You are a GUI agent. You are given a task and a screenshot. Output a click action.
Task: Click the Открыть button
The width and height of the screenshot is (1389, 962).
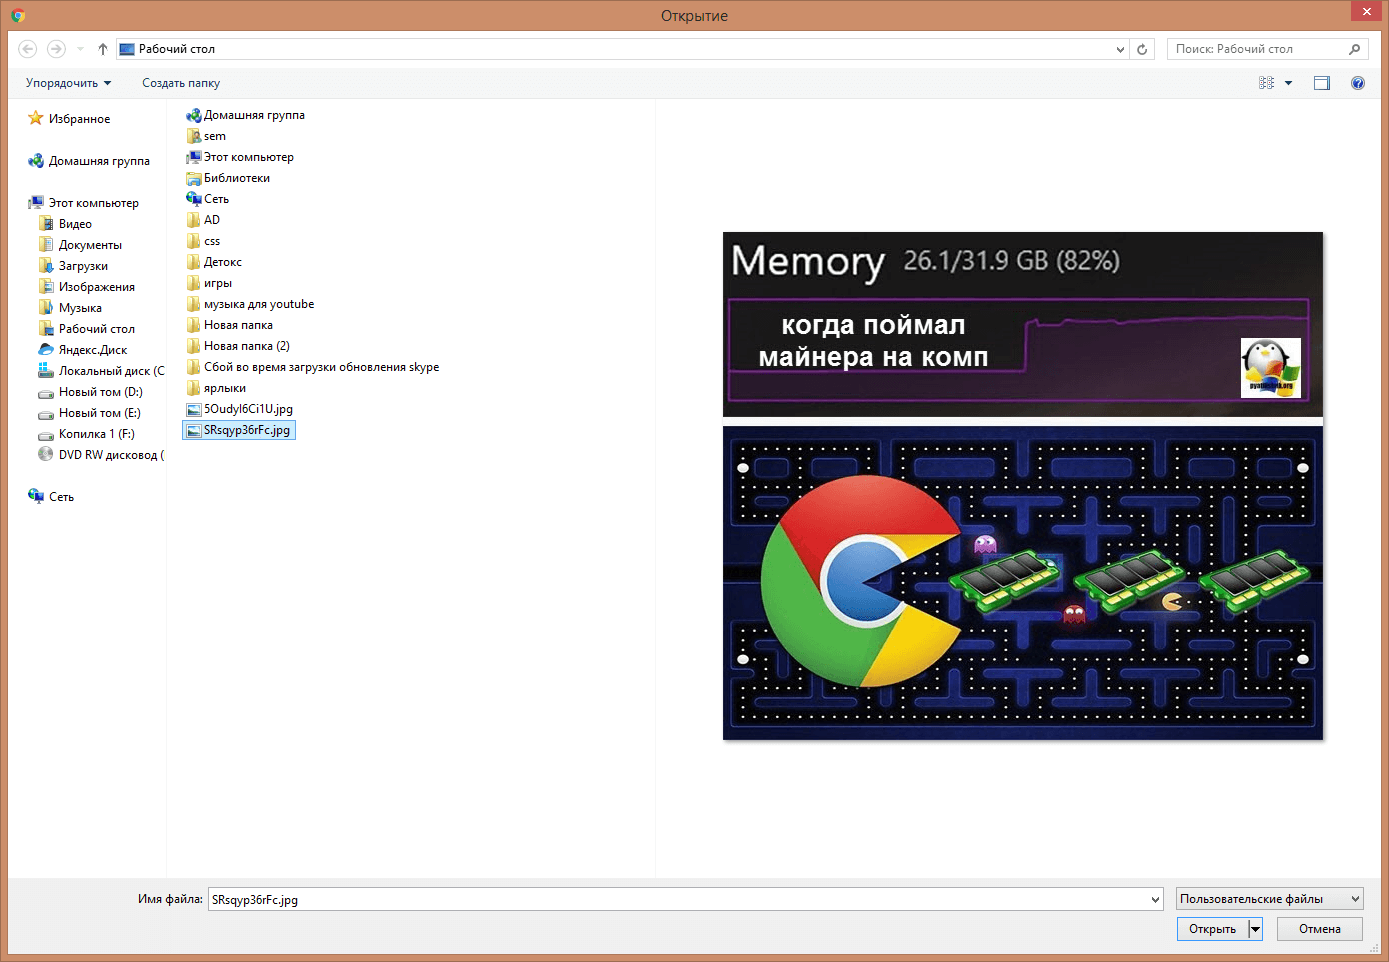[1213, 929]
